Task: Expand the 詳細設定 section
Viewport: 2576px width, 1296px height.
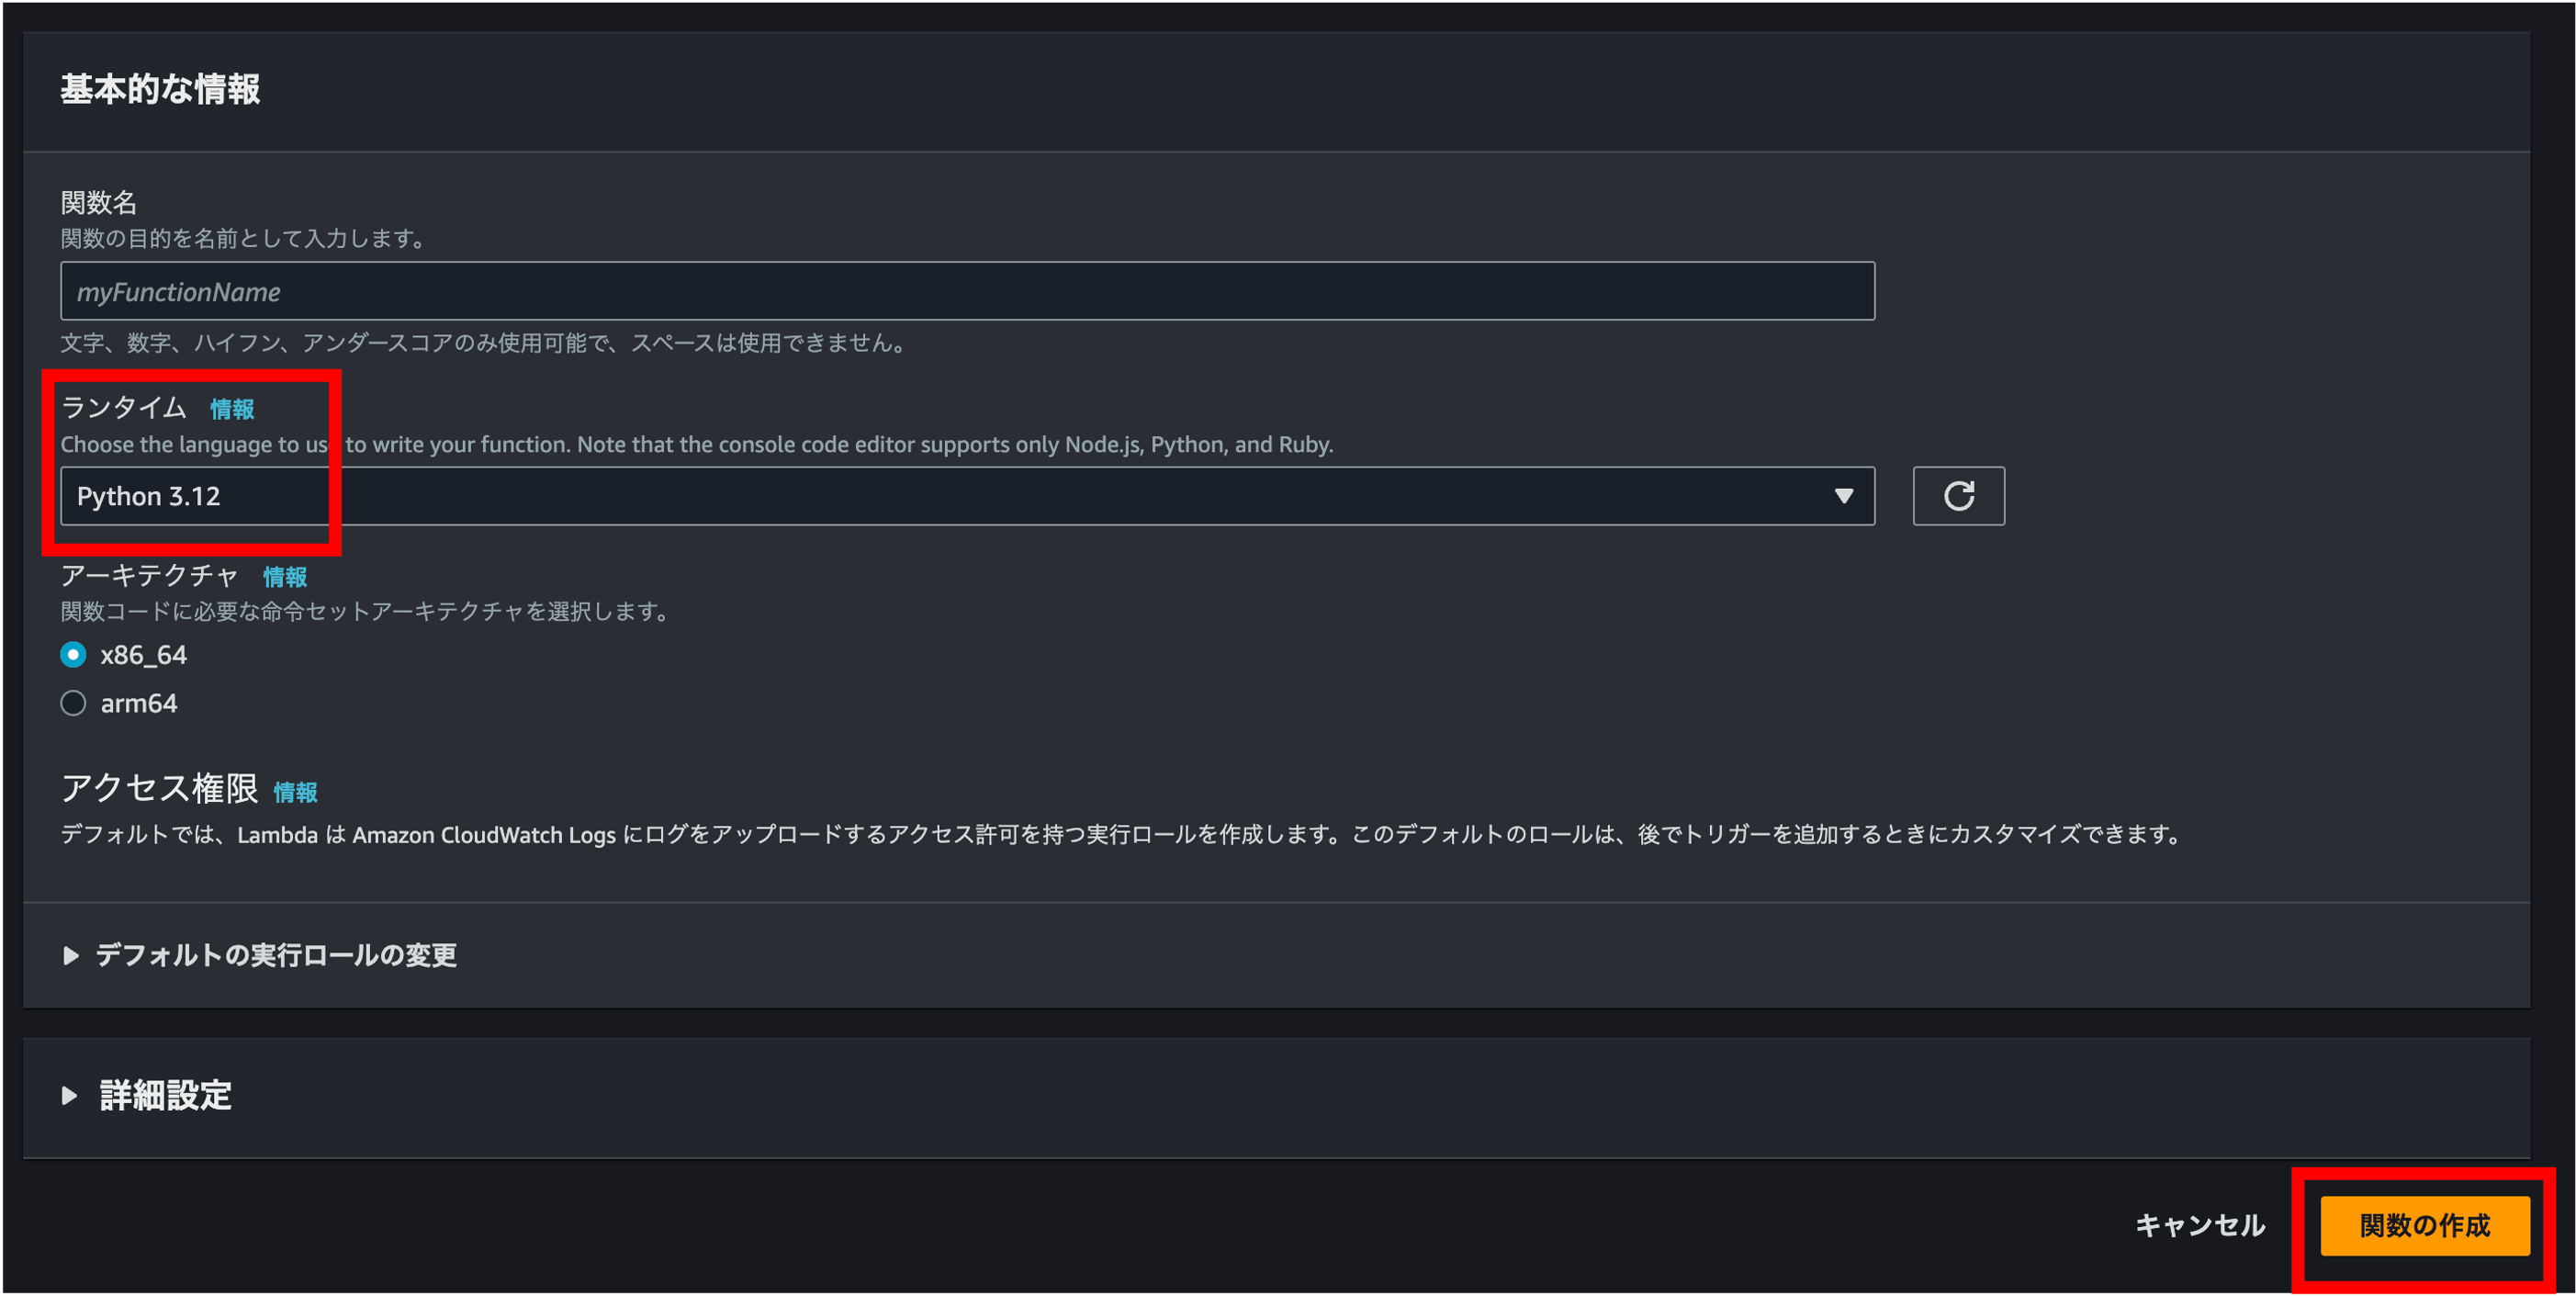Action: coord(166,1095)
